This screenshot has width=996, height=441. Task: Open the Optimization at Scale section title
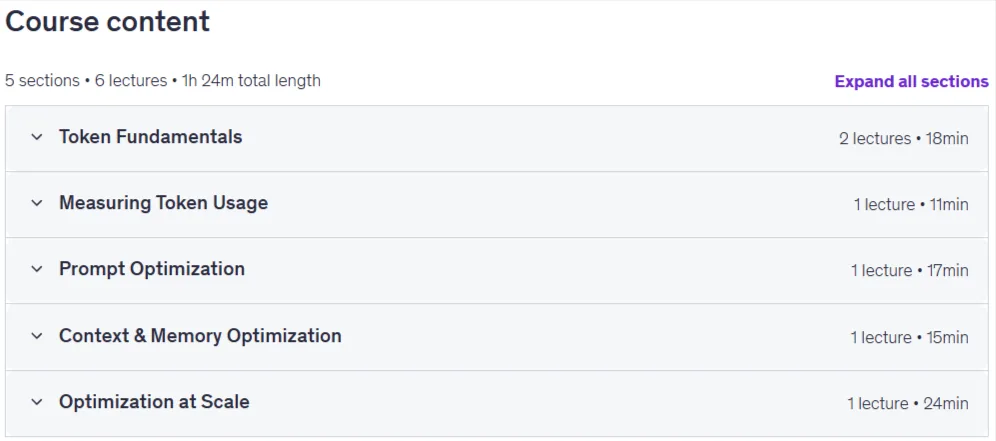tap(154, 402)
